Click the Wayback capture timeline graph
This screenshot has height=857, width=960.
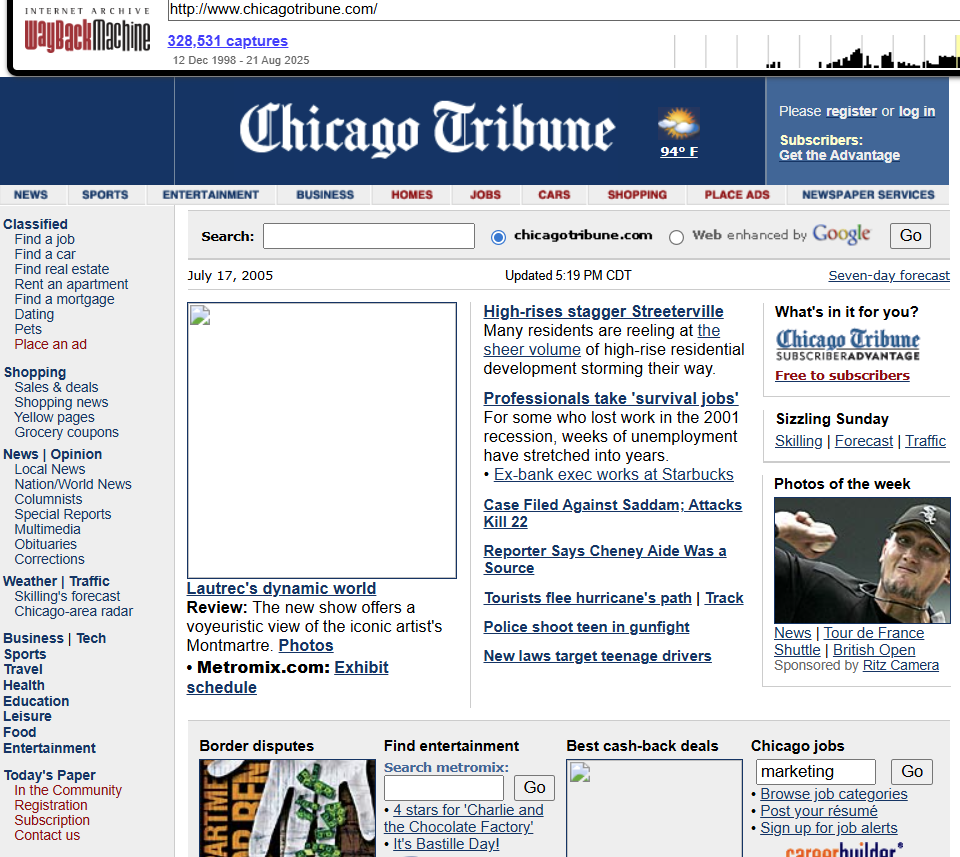click(817, 51)
